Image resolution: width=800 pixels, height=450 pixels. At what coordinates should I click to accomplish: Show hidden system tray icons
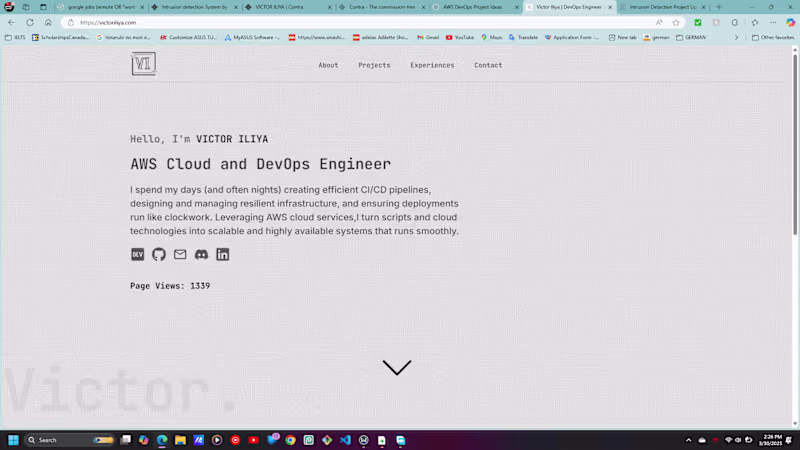pyautogui.click(x=688, y=440)
